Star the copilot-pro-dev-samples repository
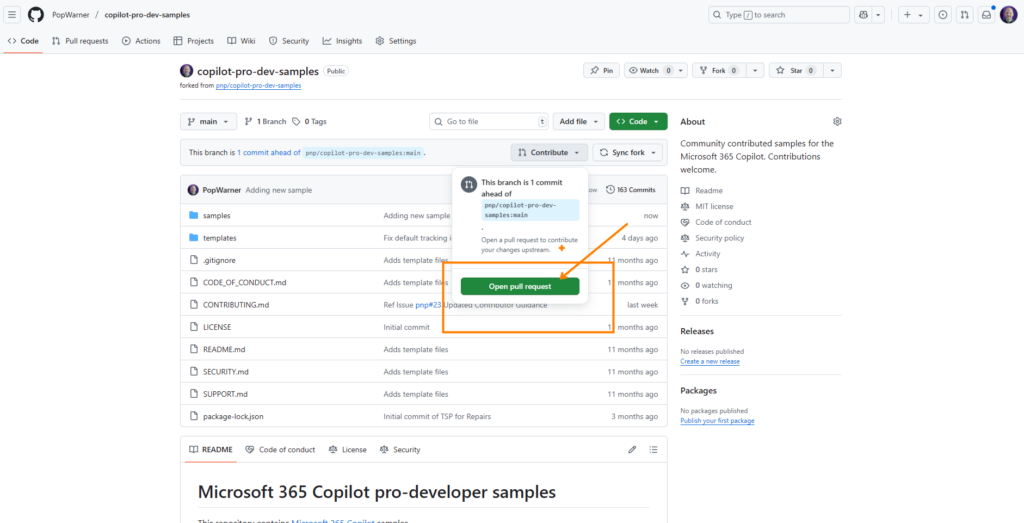The height and width of the screenshot is (523, 1024). click(797, 71)
